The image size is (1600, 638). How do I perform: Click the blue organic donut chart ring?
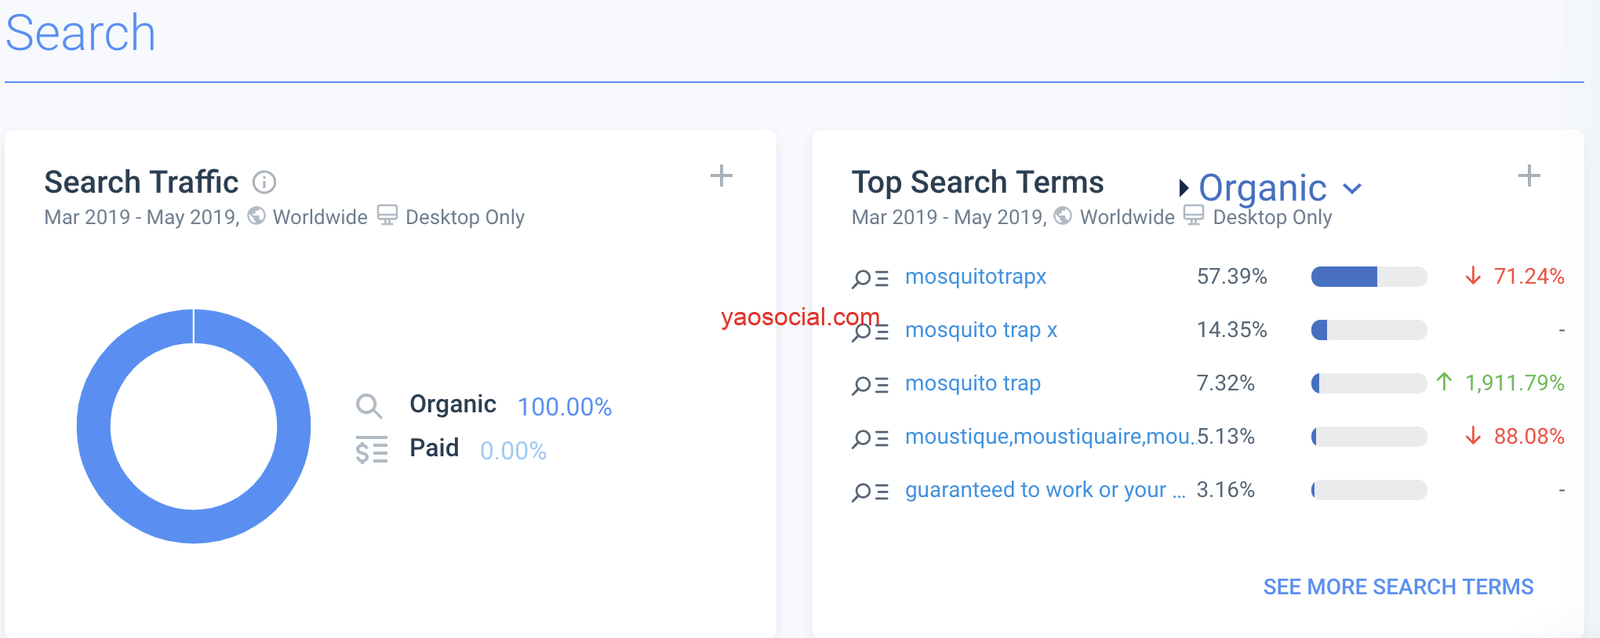click(93, 427)
